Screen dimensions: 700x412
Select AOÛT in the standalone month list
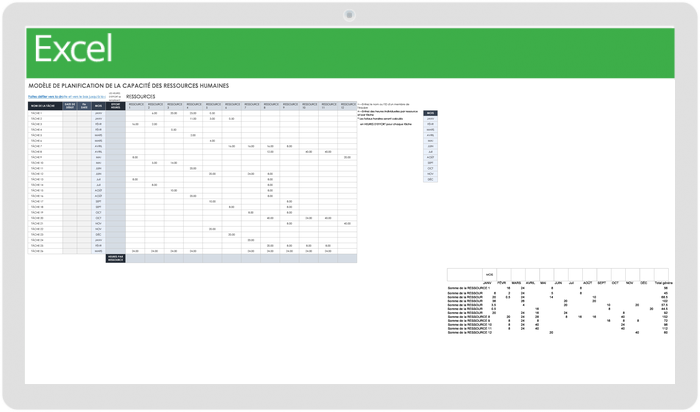tap(430, 157)
